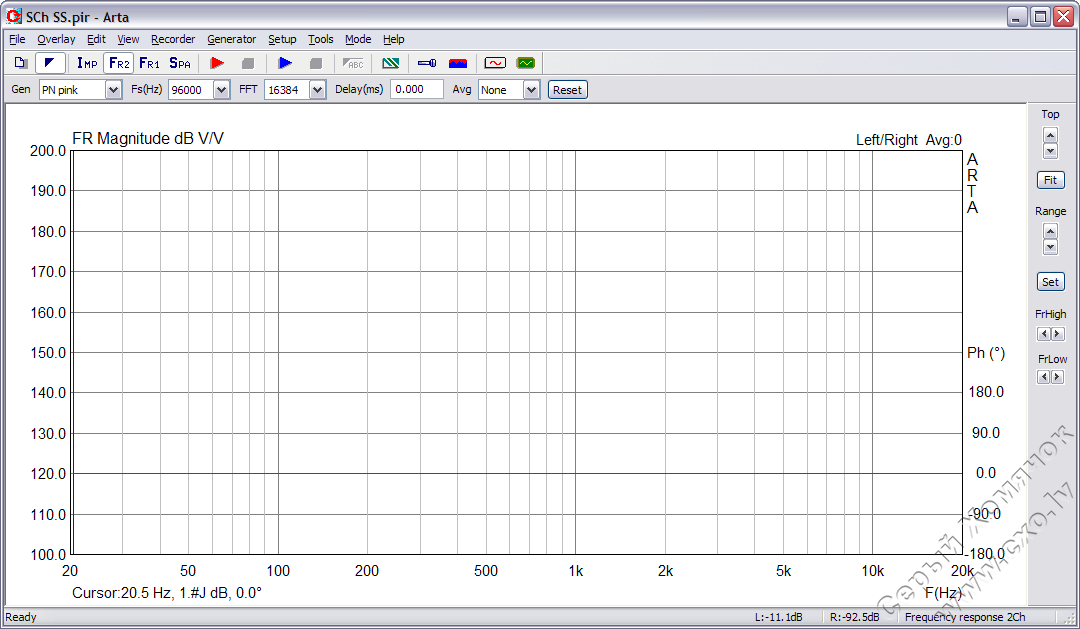Select FR2 dual channel frequency response
Viewport: 1080px width, 629px height.
click(118, 63)
